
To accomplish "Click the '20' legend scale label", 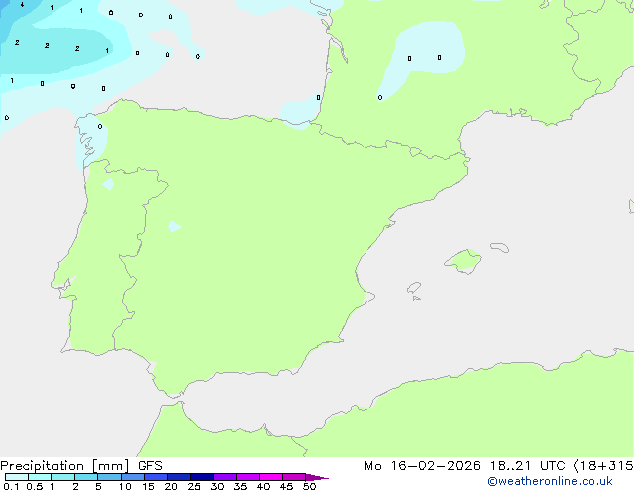I will pos(171,486).
